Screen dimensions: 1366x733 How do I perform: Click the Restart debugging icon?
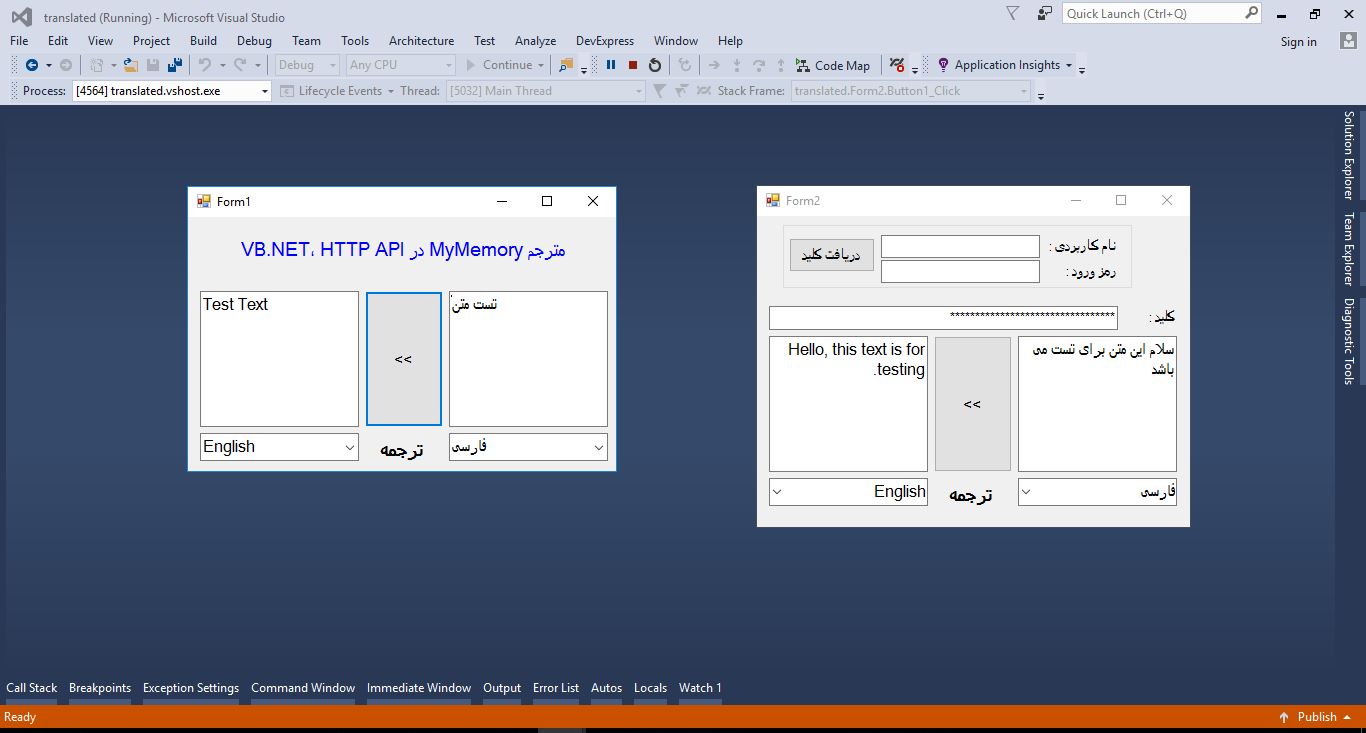(655, 65)
